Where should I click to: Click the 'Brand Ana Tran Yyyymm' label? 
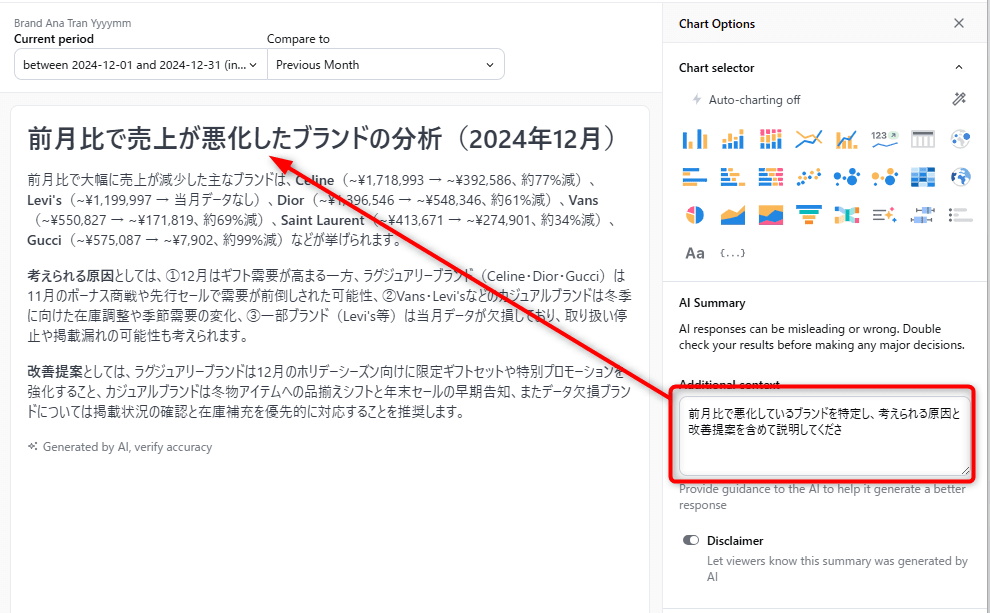[x=73, y=23]
